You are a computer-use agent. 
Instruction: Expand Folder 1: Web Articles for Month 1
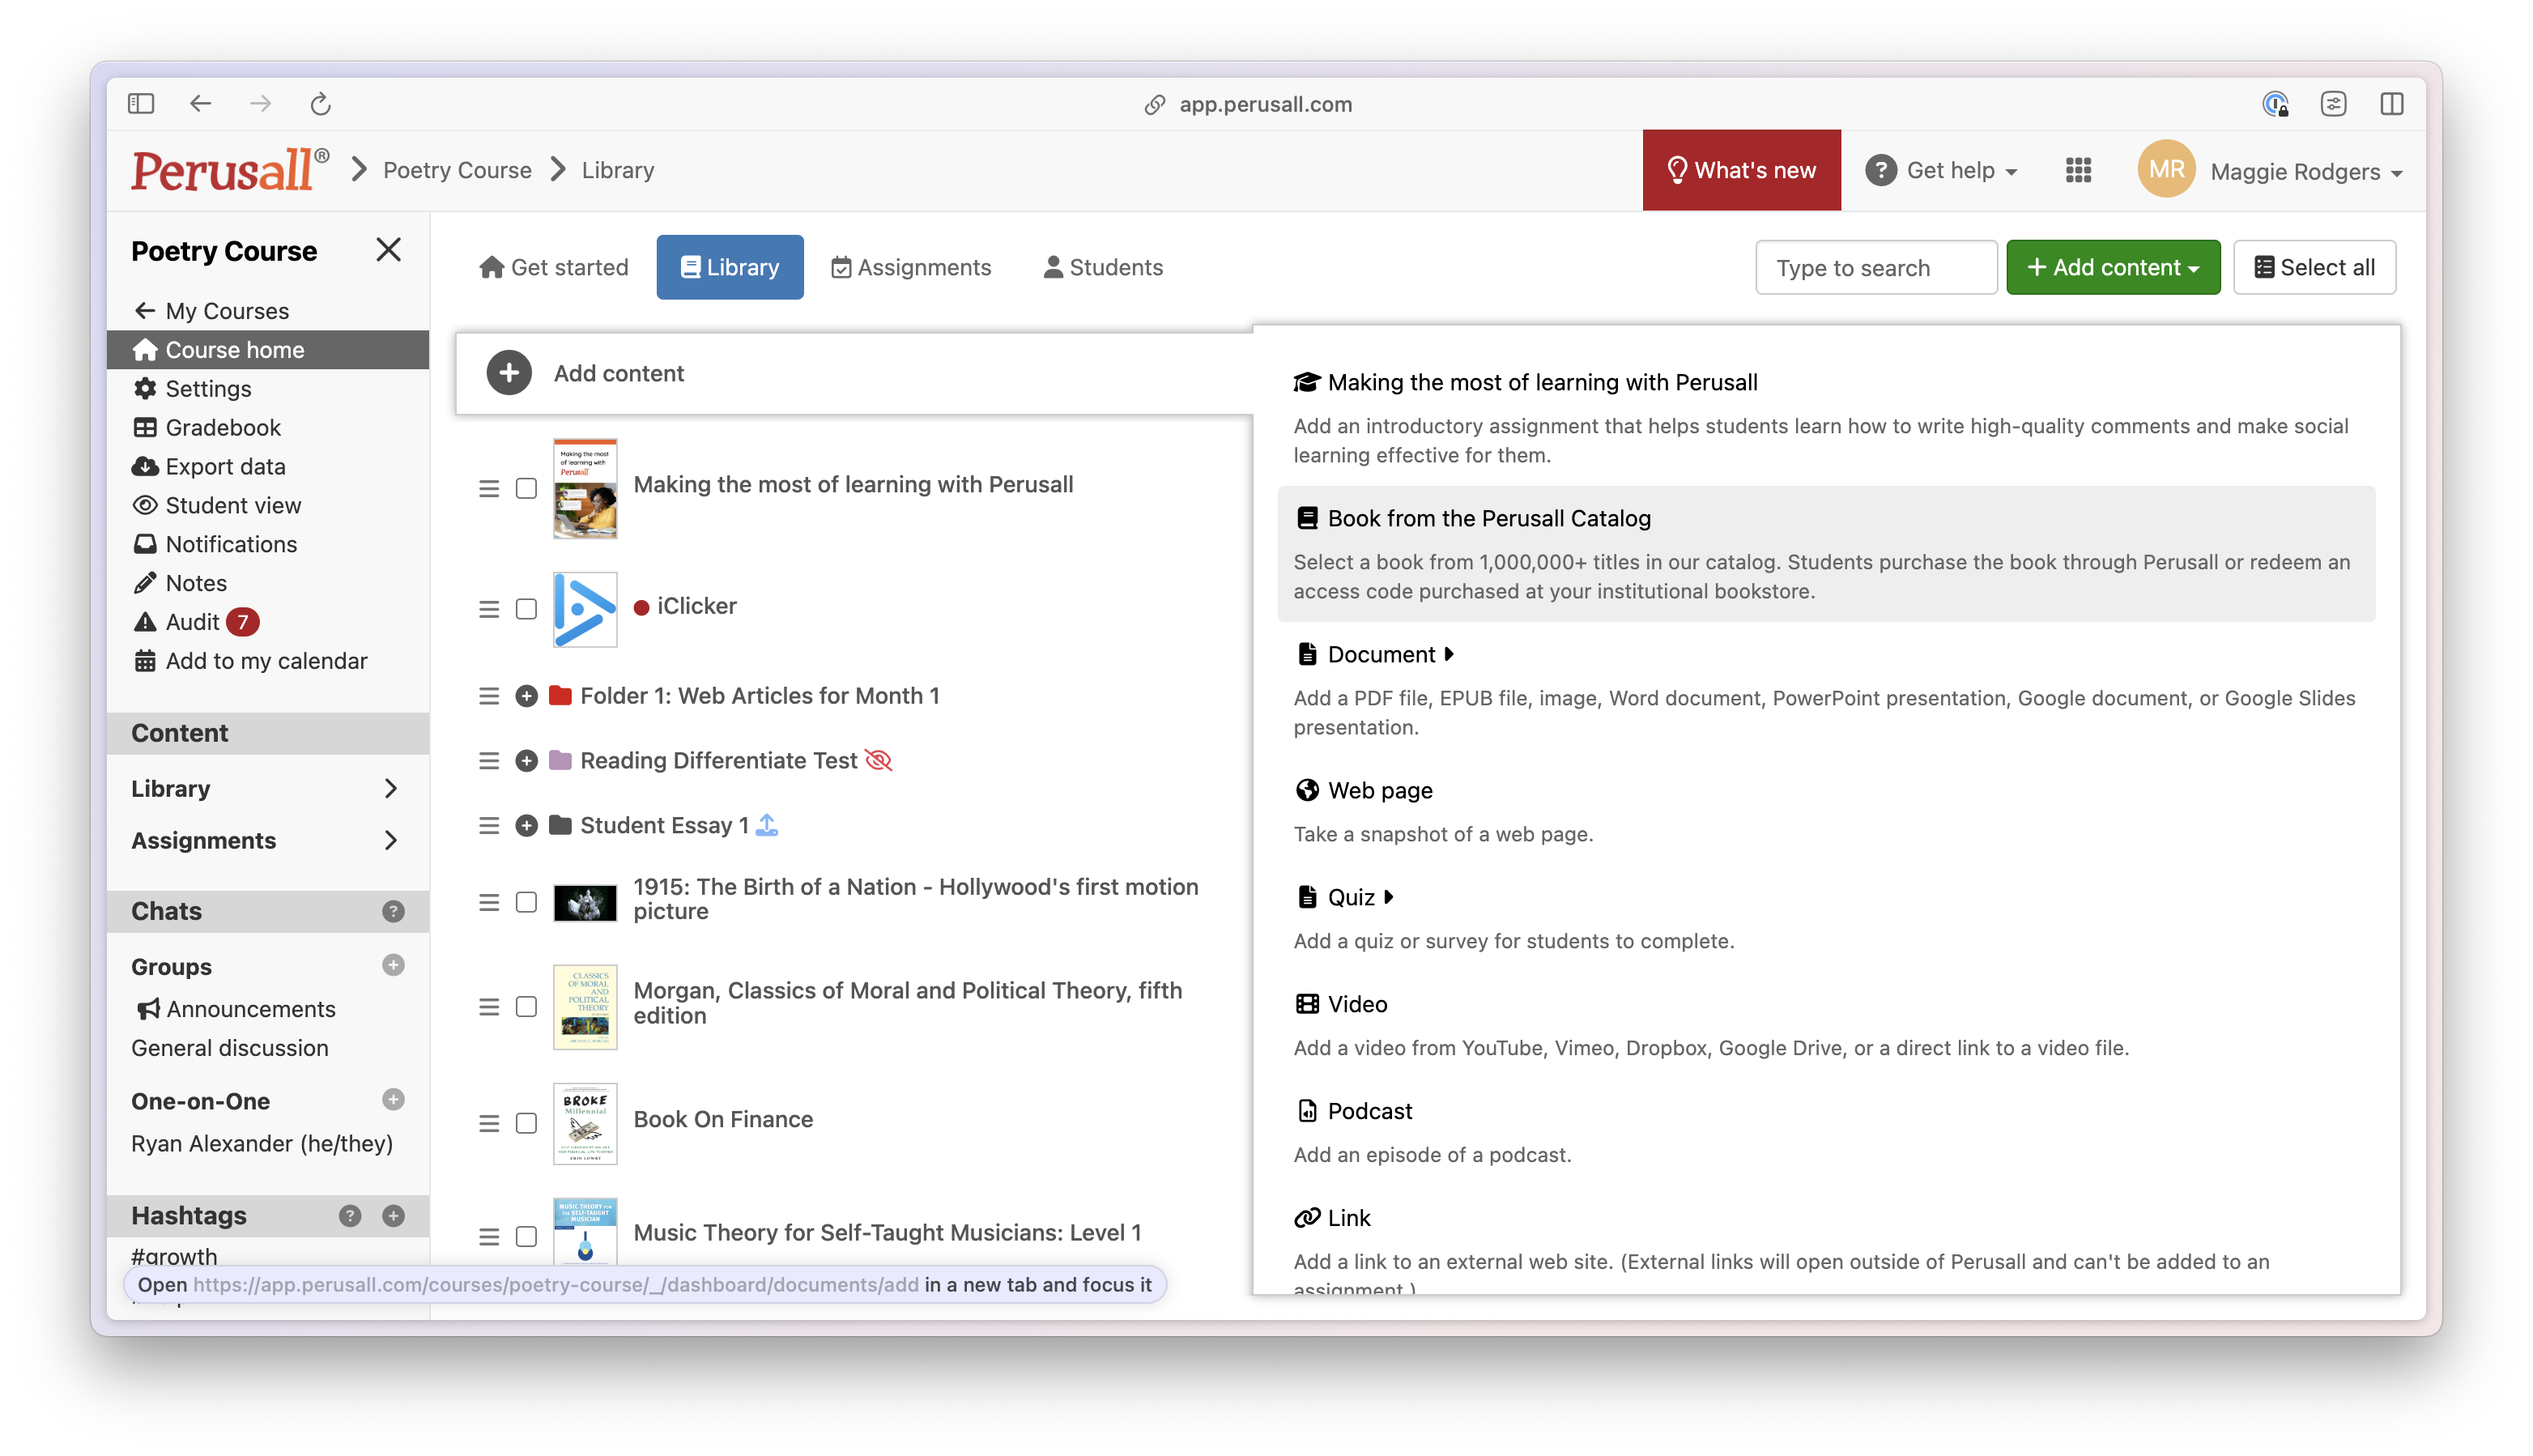click(x=526, y=696)
